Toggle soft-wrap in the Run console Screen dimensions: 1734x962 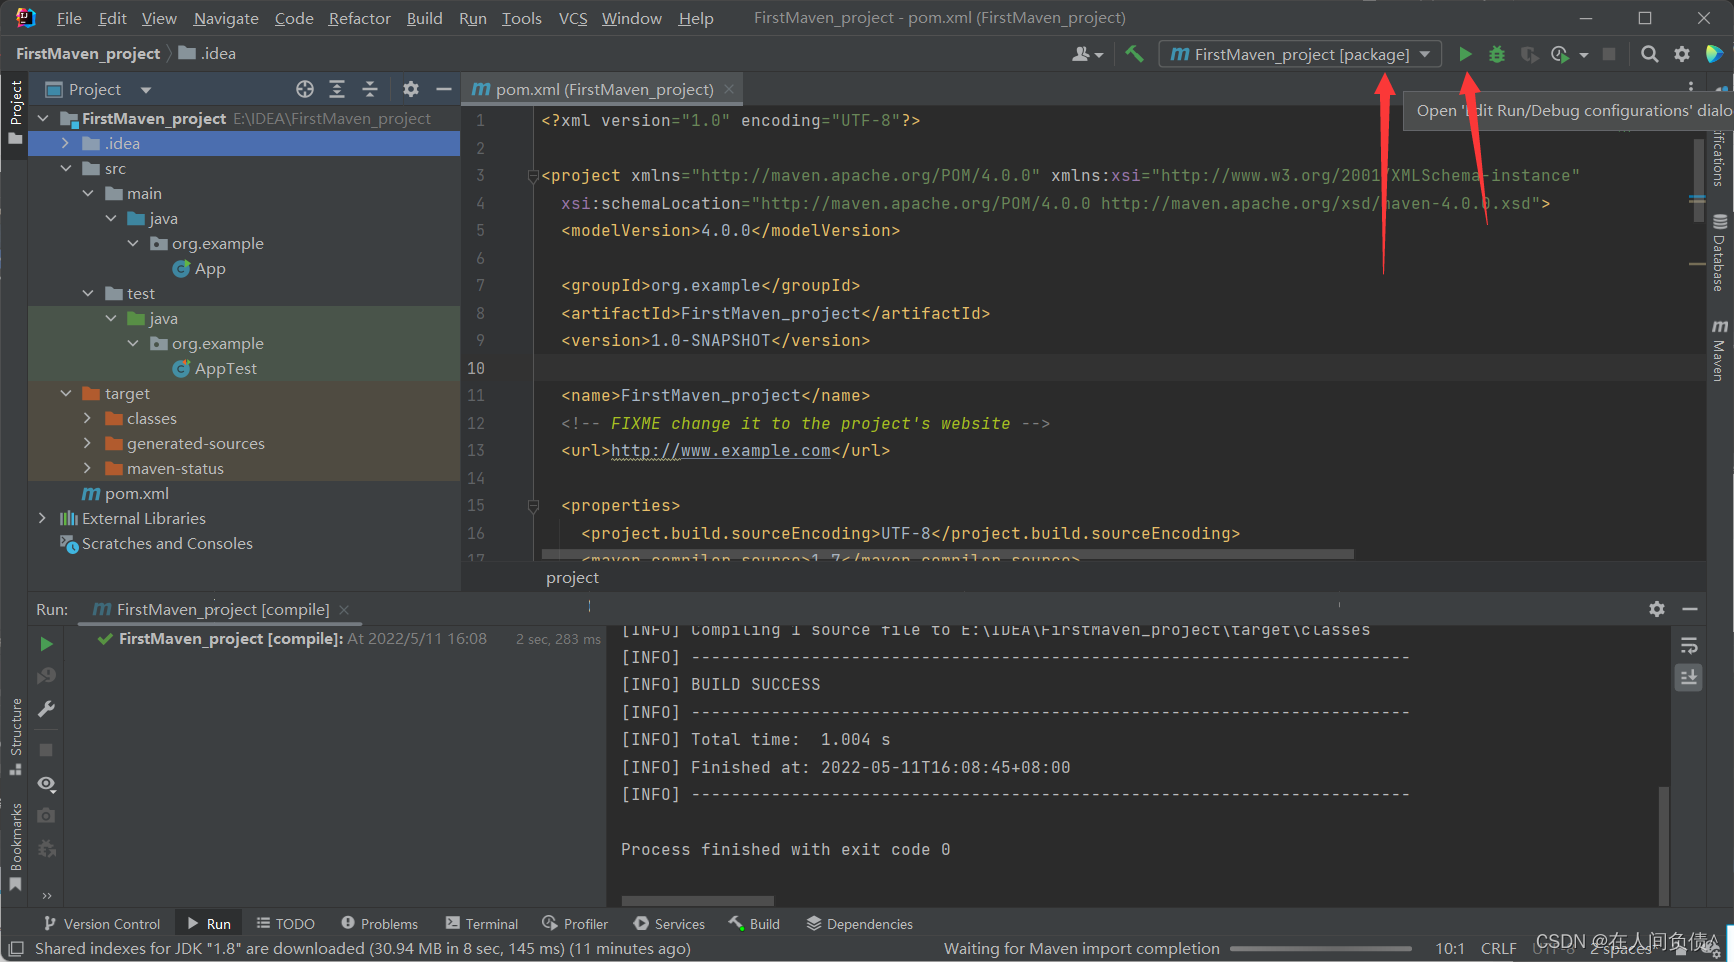1689,646
